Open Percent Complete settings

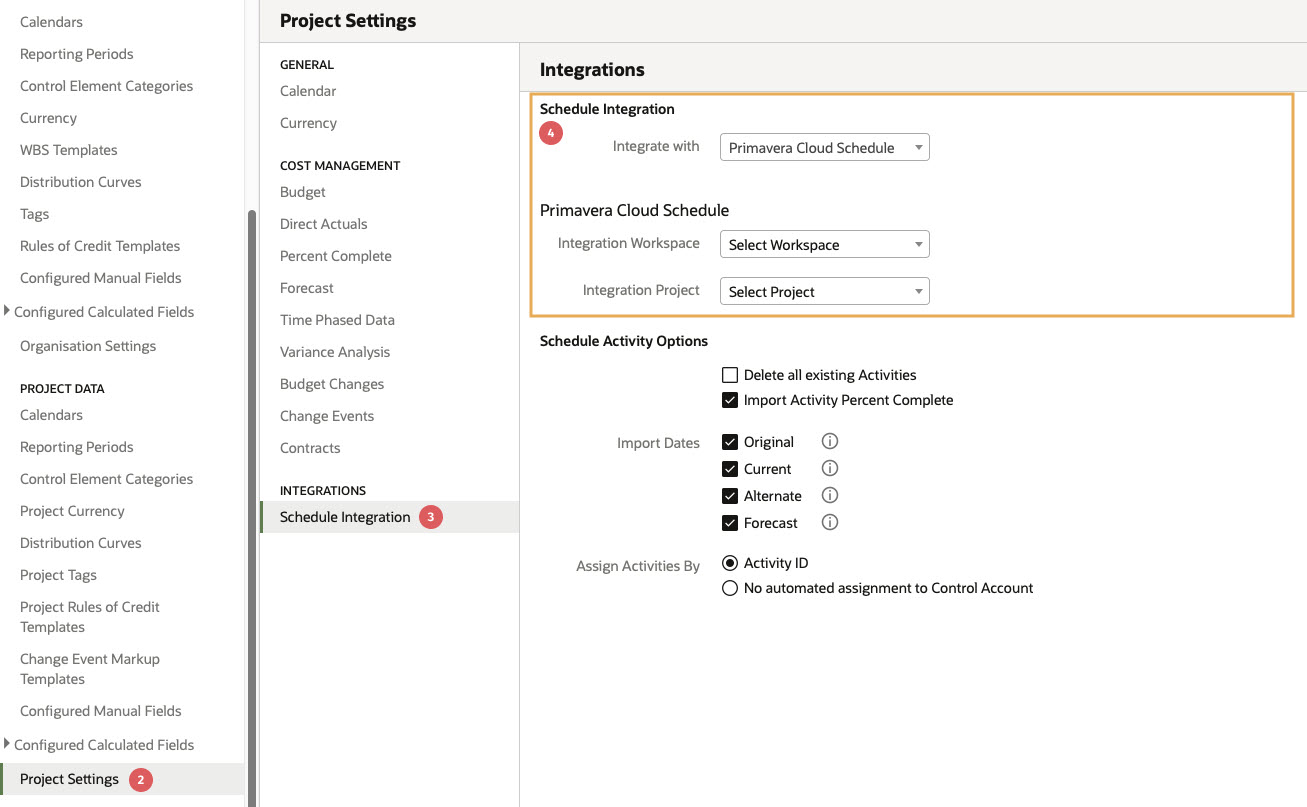(336, 256)
